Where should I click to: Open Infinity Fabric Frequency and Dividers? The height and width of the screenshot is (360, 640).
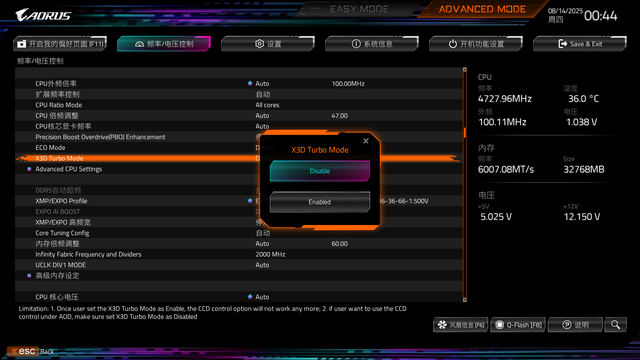click(238, 254)
